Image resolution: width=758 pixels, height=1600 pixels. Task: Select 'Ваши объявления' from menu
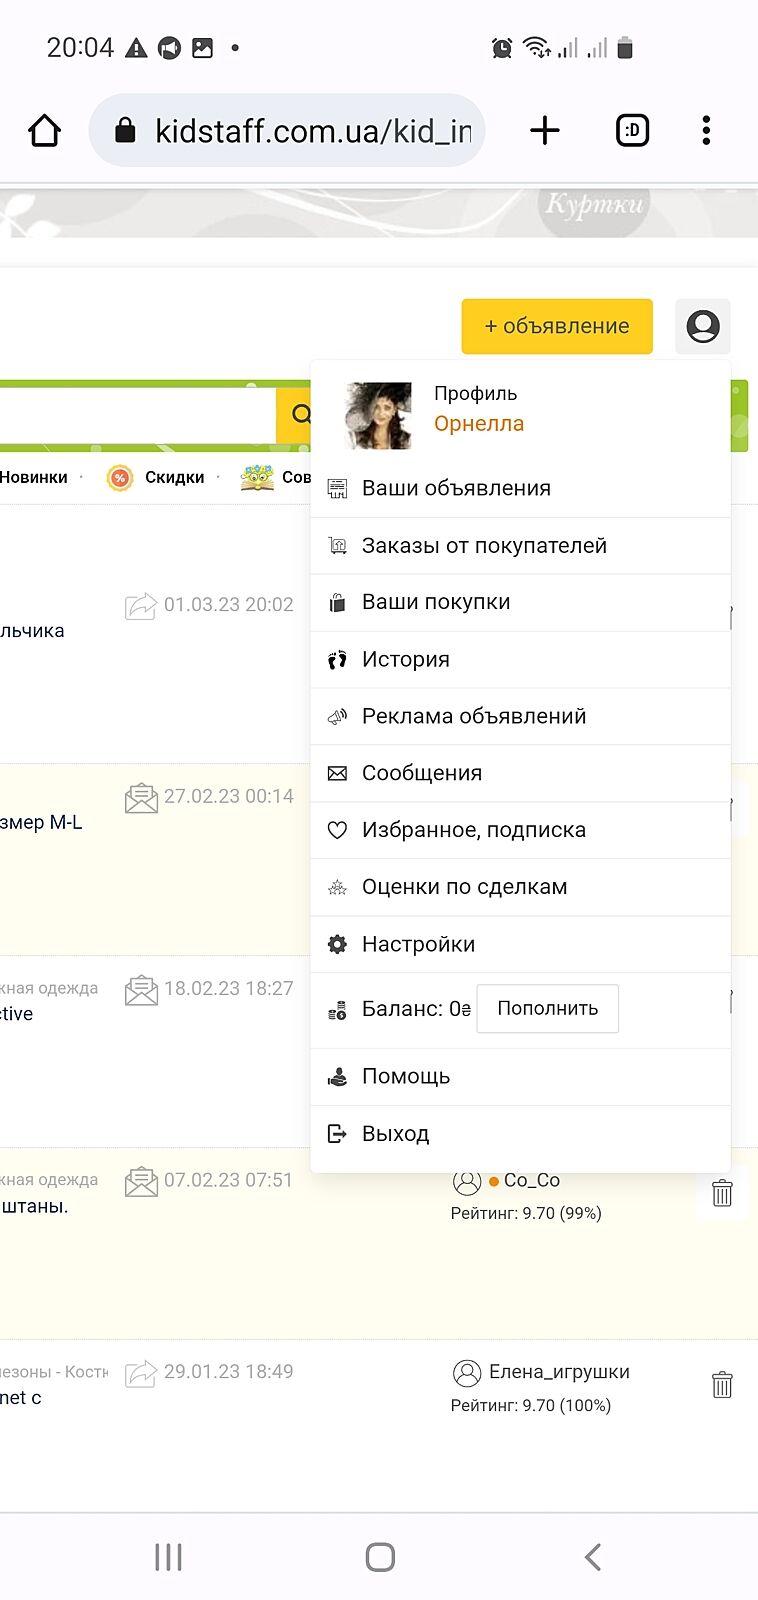pyautogui.click(x=456, y=488)
